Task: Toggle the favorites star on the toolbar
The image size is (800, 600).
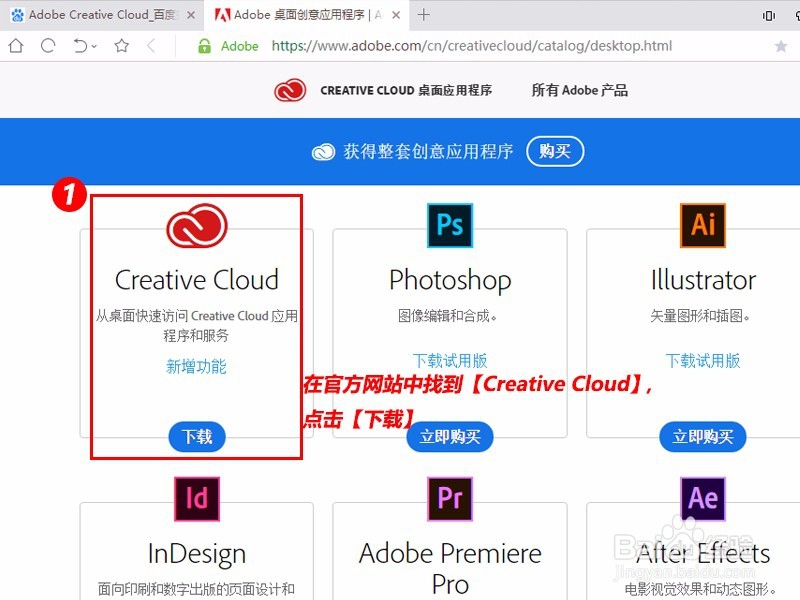Action: click(x=122, y=45)
